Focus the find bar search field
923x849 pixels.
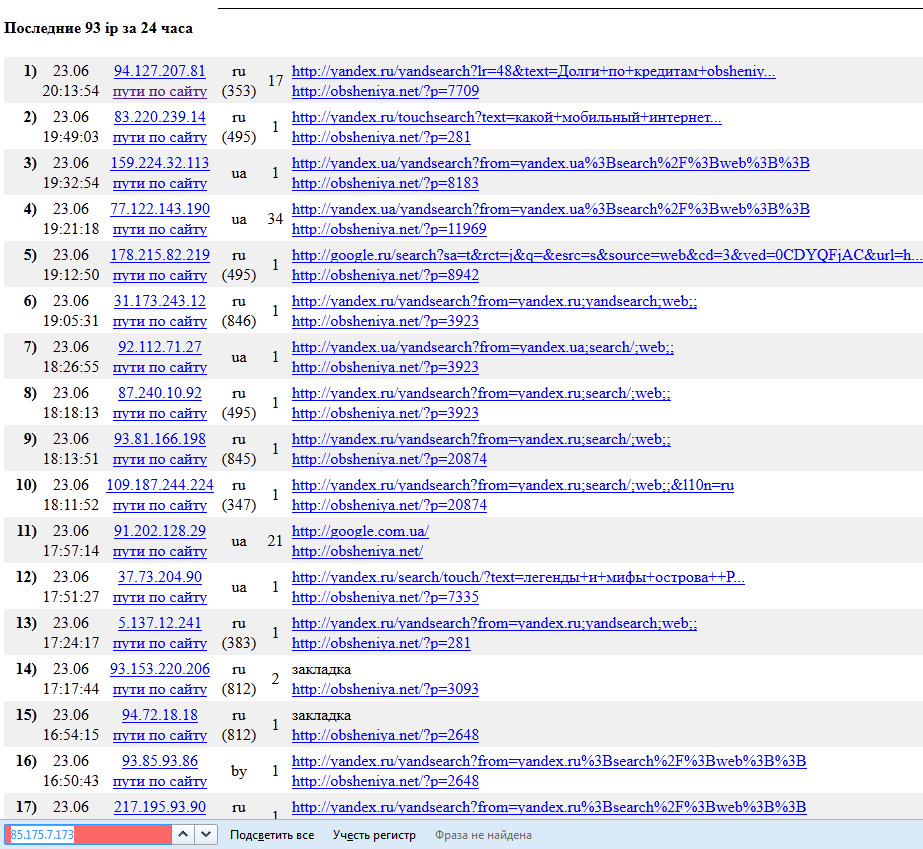[88, 834]
